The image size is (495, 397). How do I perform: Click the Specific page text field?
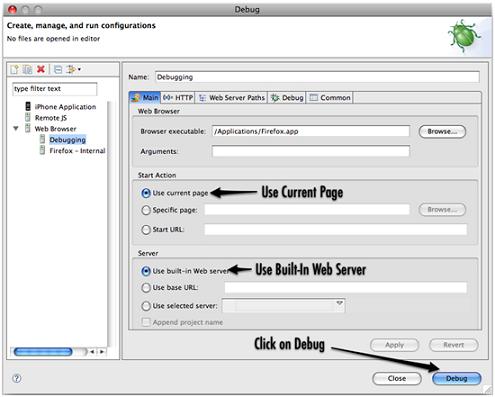pos(307,210)
